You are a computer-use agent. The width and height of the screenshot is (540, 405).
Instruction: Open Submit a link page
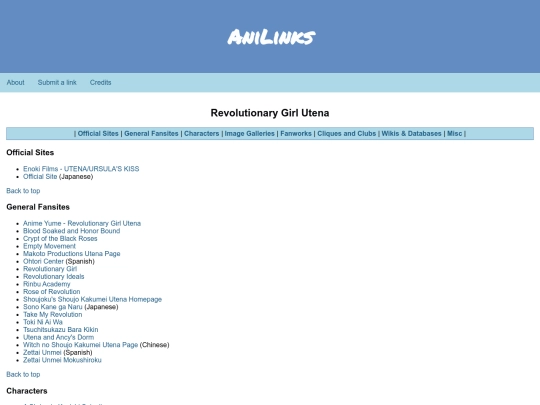(57, 83)
